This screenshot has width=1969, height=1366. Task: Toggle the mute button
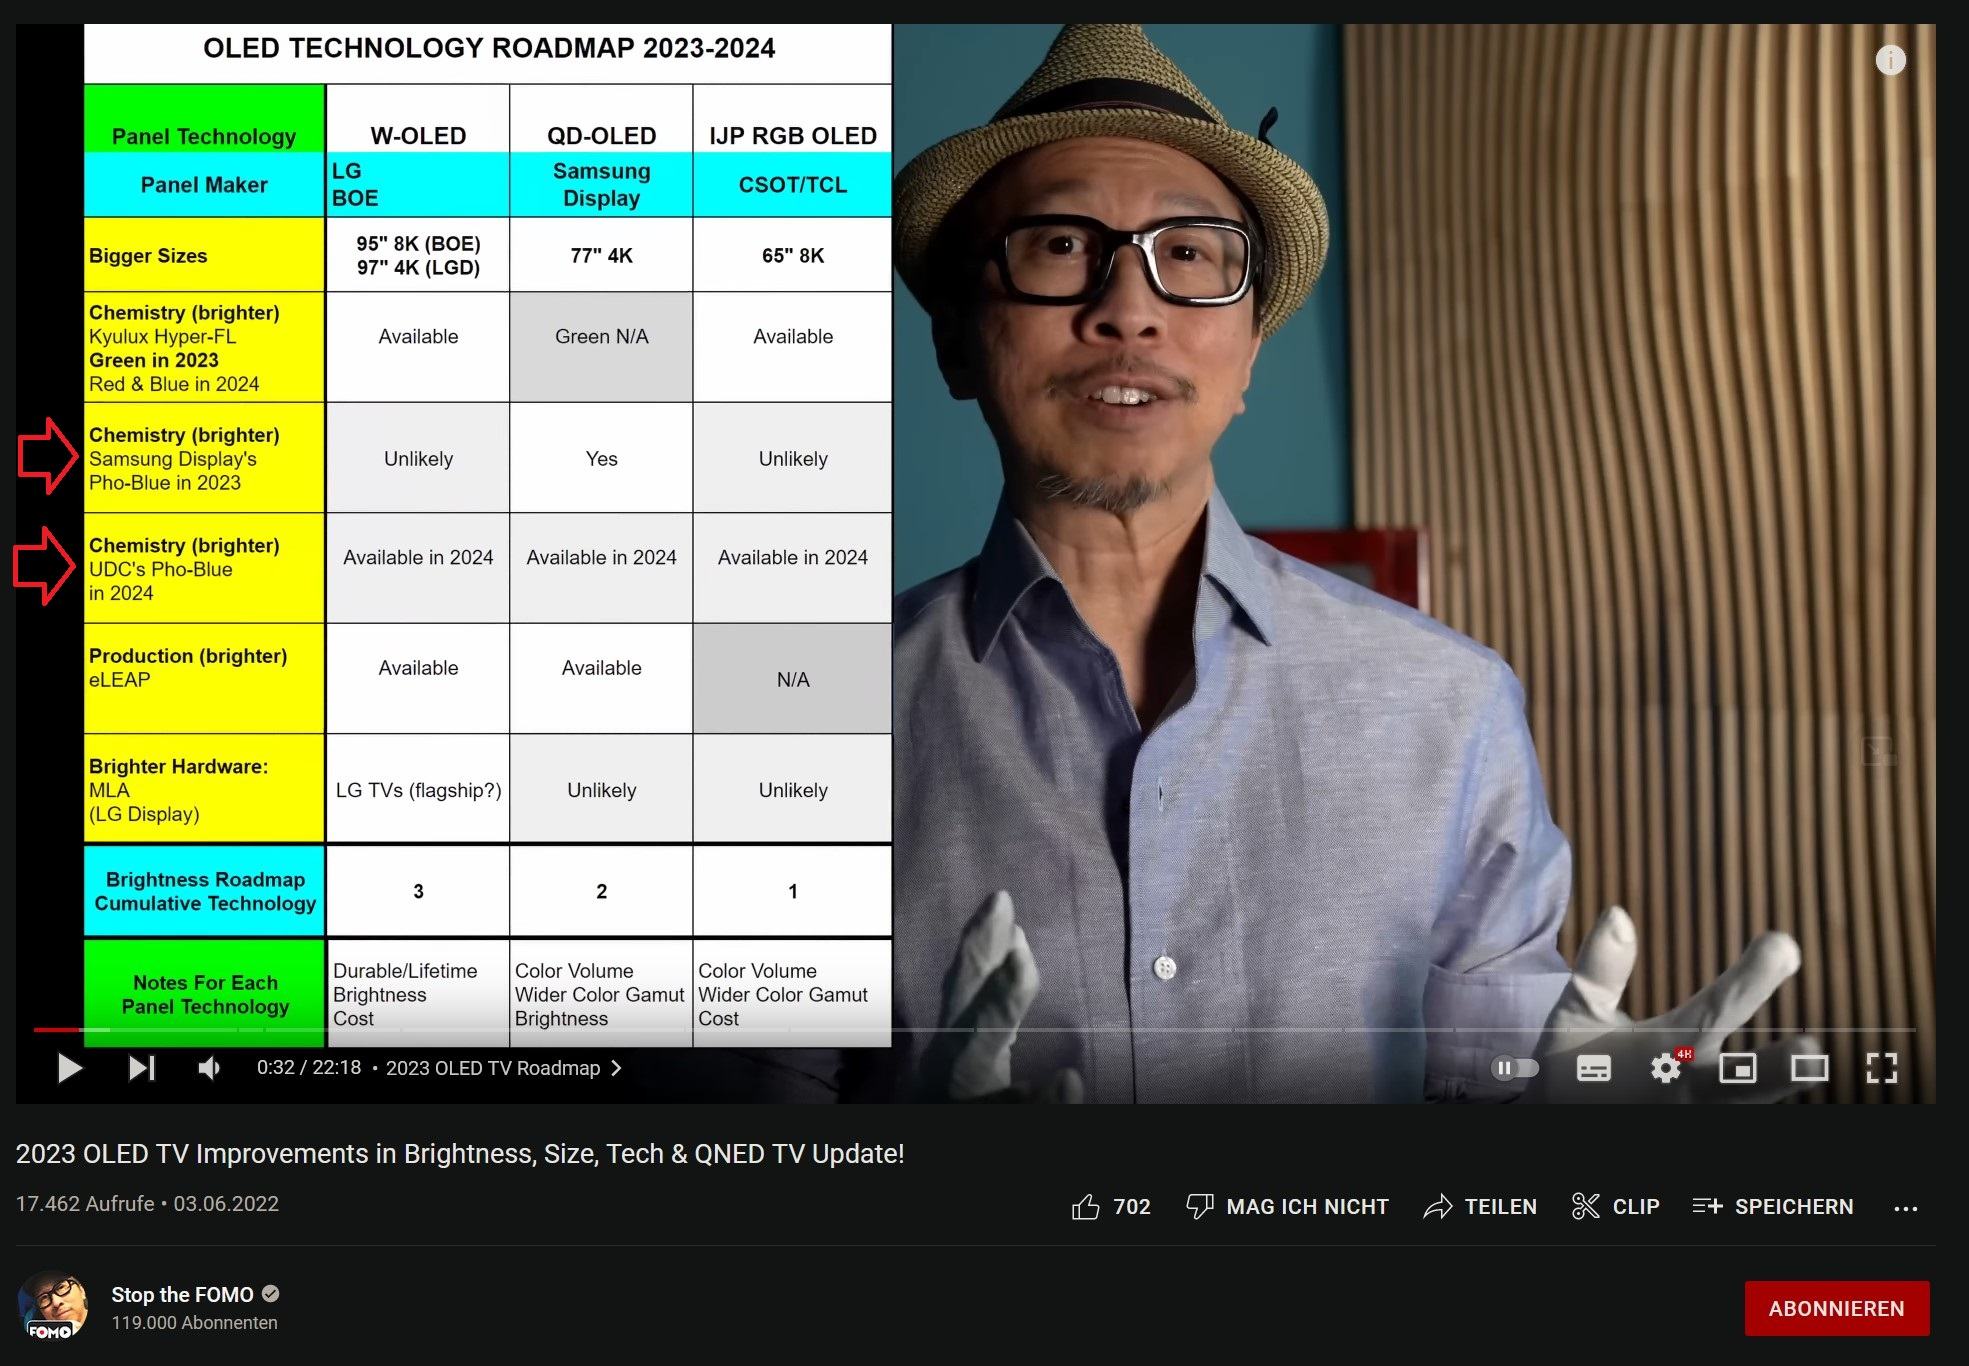pos(209,1068)
